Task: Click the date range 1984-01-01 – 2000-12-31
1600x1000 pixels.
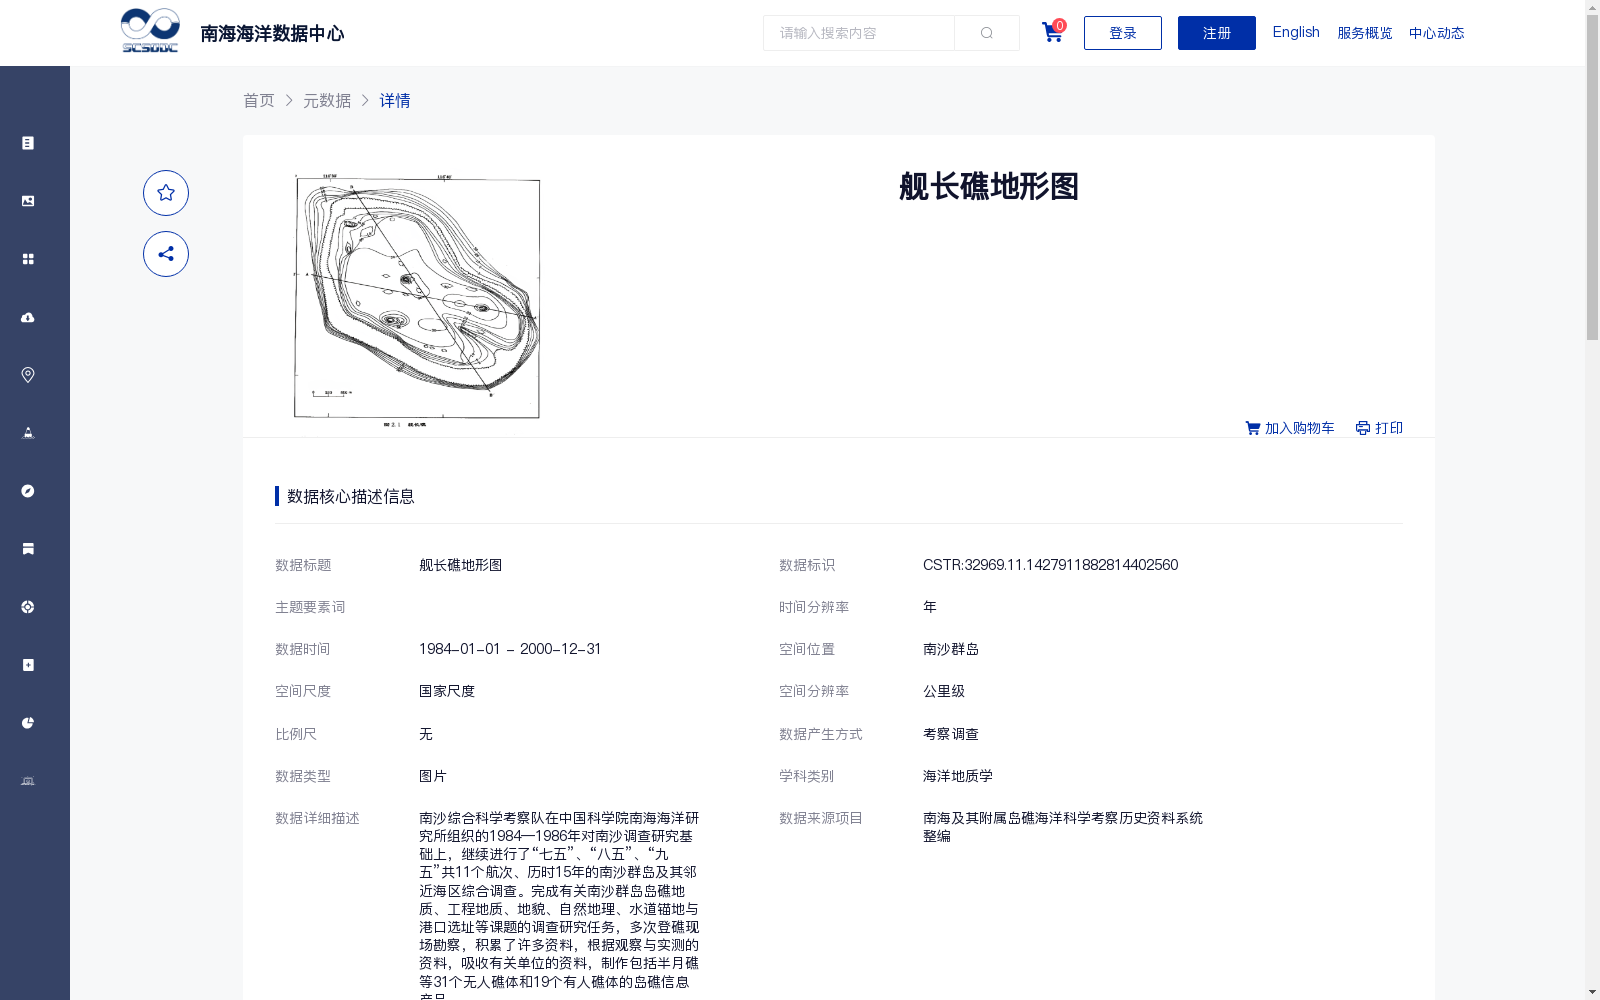Action: tap(510, 649)
